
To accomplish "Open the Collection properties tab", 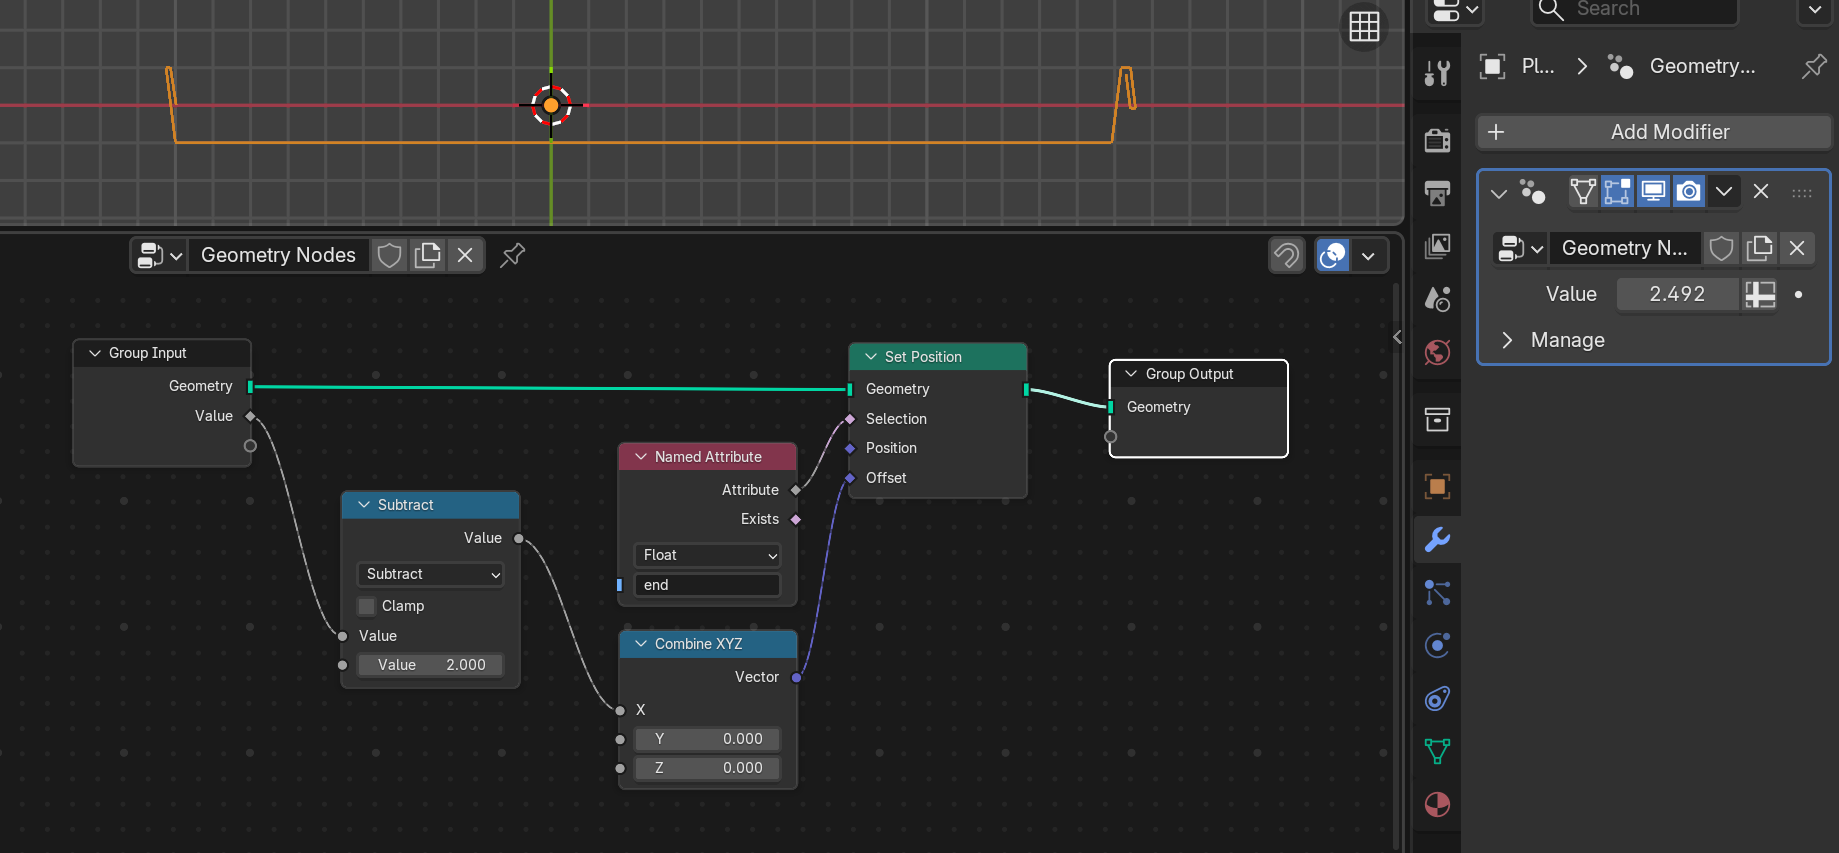I will (1437, 420).
